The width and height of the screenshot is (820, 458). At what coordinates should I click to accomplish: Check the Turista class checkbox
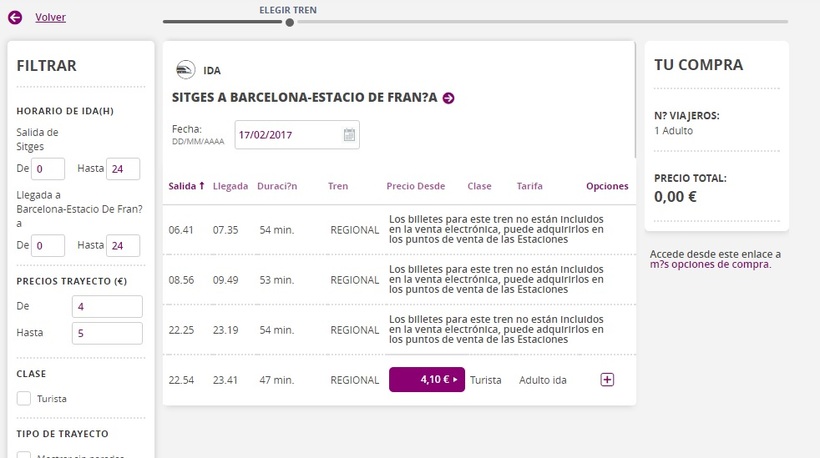(x=24, y=399)
